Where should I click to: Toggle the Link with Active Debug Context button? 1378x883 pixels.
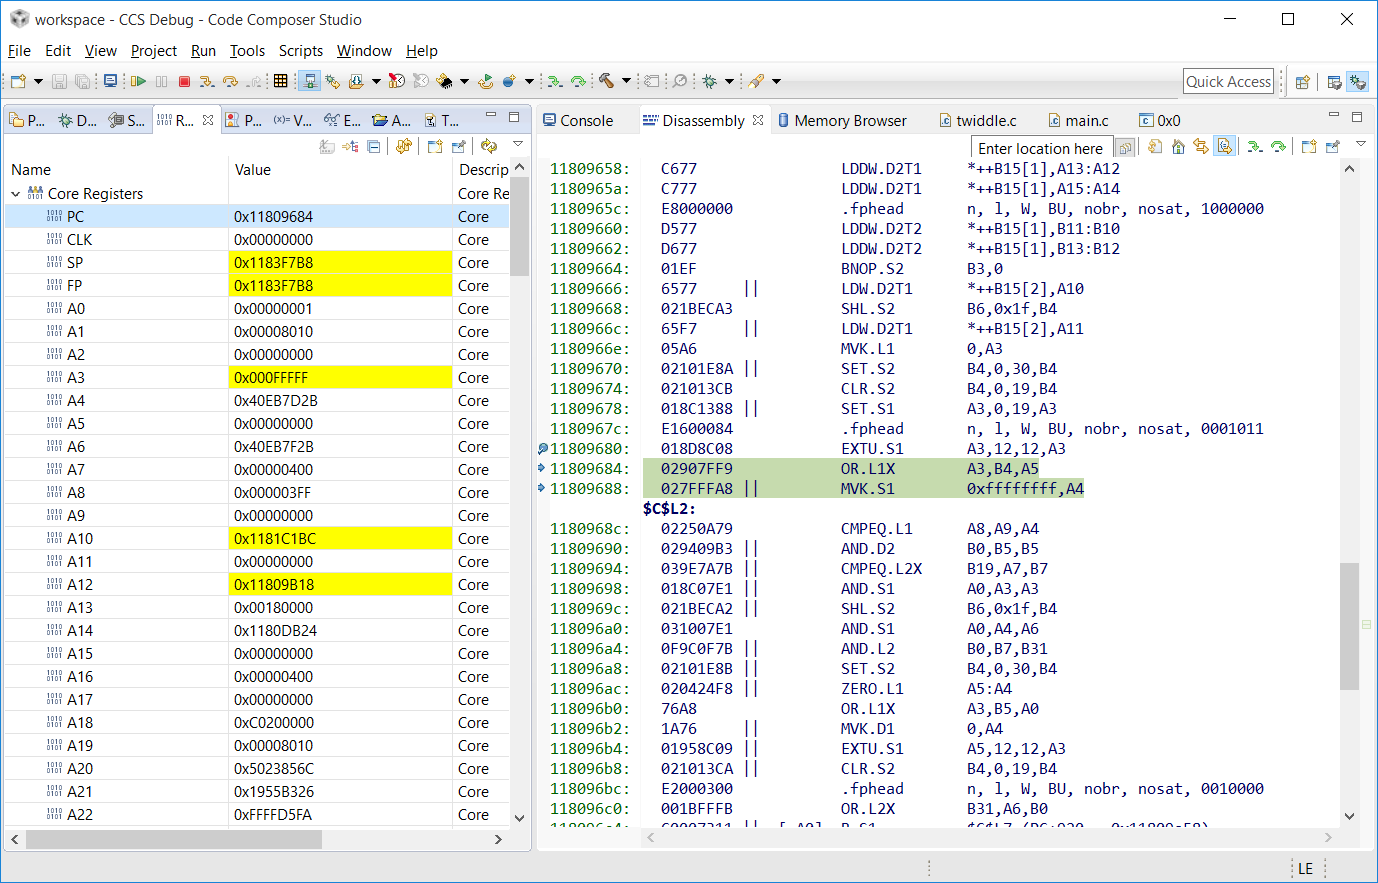point(1201,147)
